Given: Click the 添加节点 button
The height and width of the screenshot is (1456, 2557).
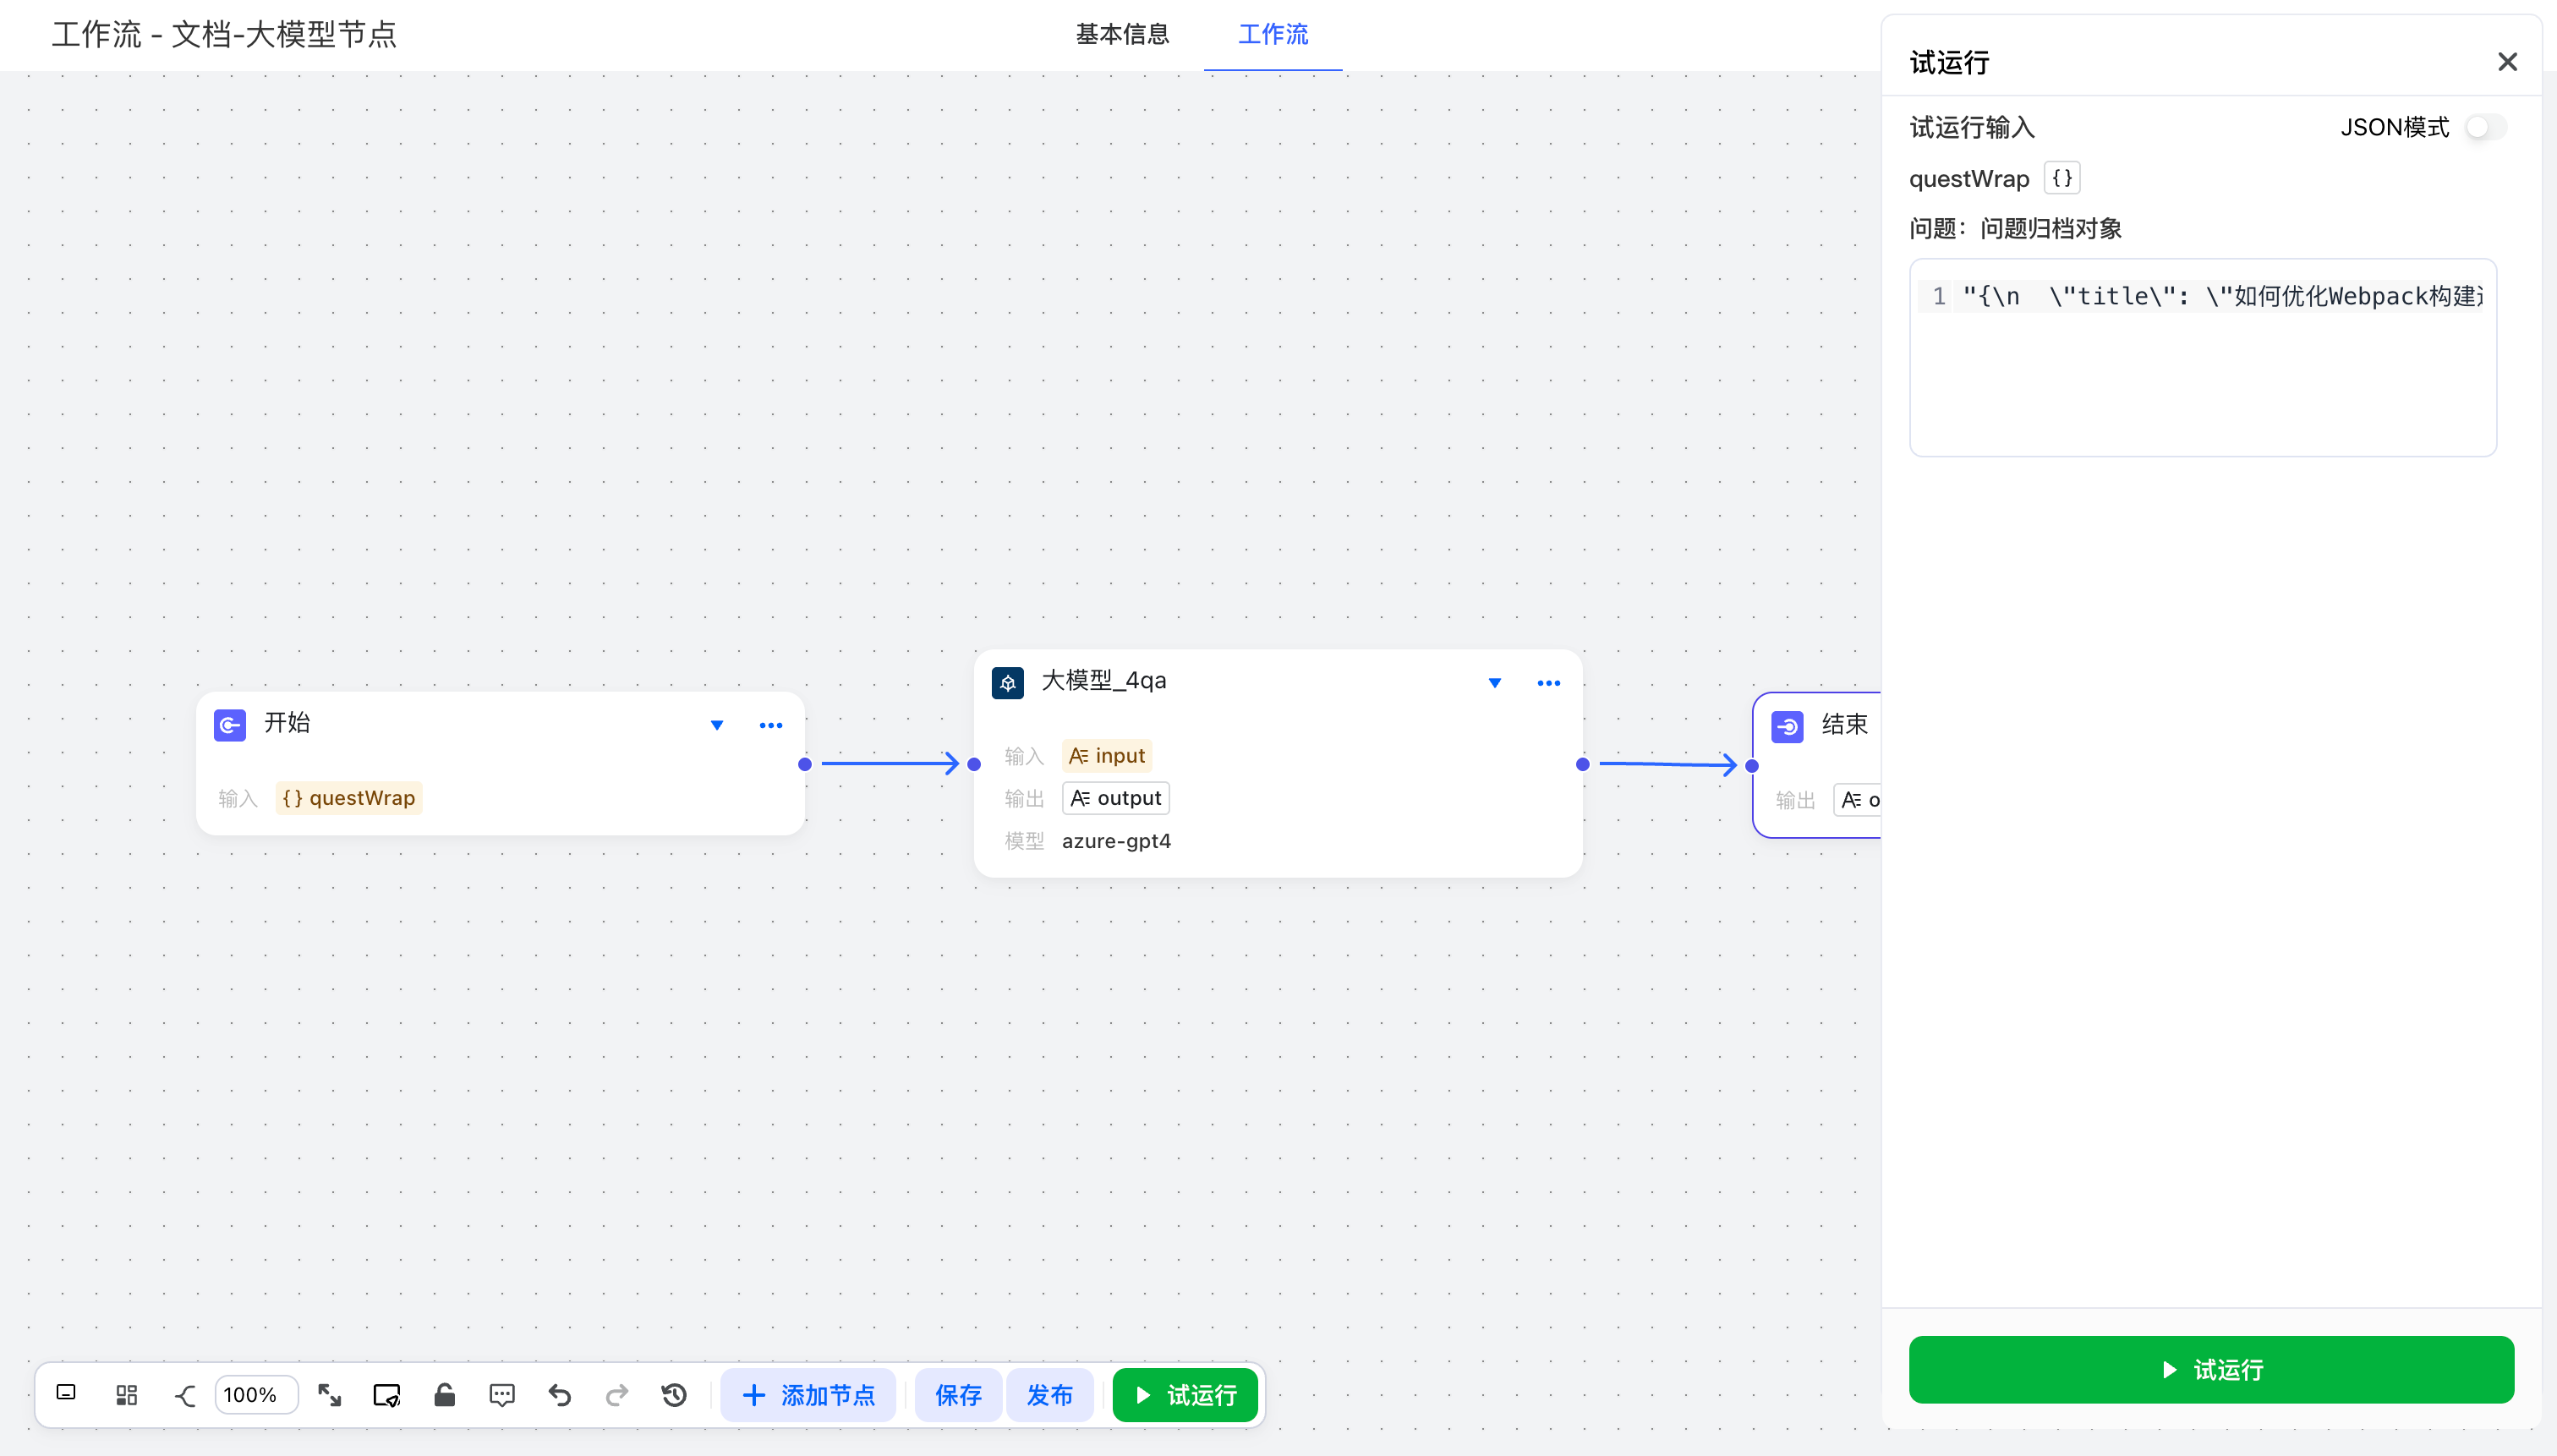Looking at the screenshot, I should 808,1395.
